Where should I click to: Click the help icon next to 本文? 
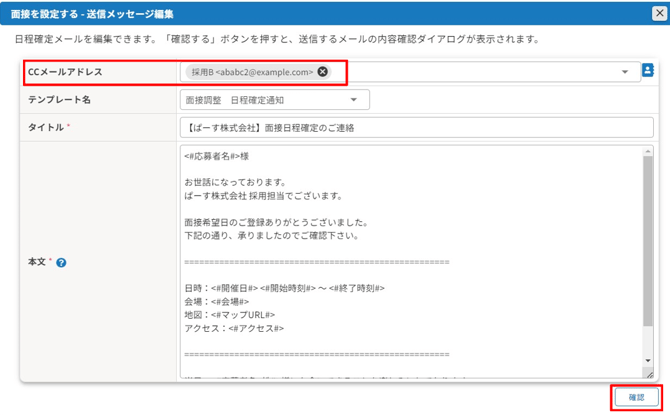[x=61, y=262]
